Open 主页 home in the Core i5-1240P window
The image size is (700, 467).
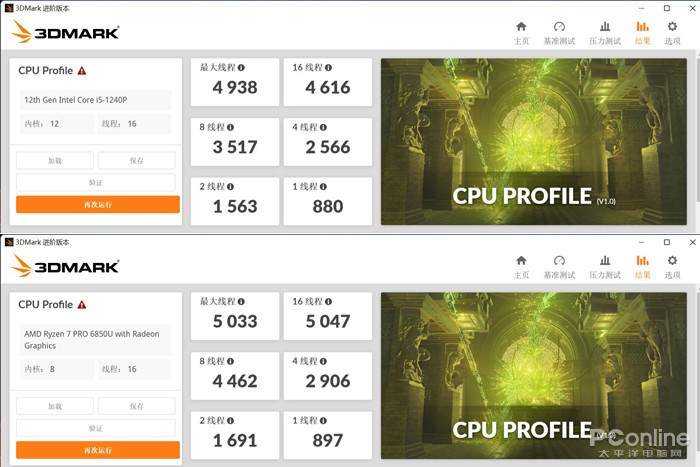(x=521, y=32)
